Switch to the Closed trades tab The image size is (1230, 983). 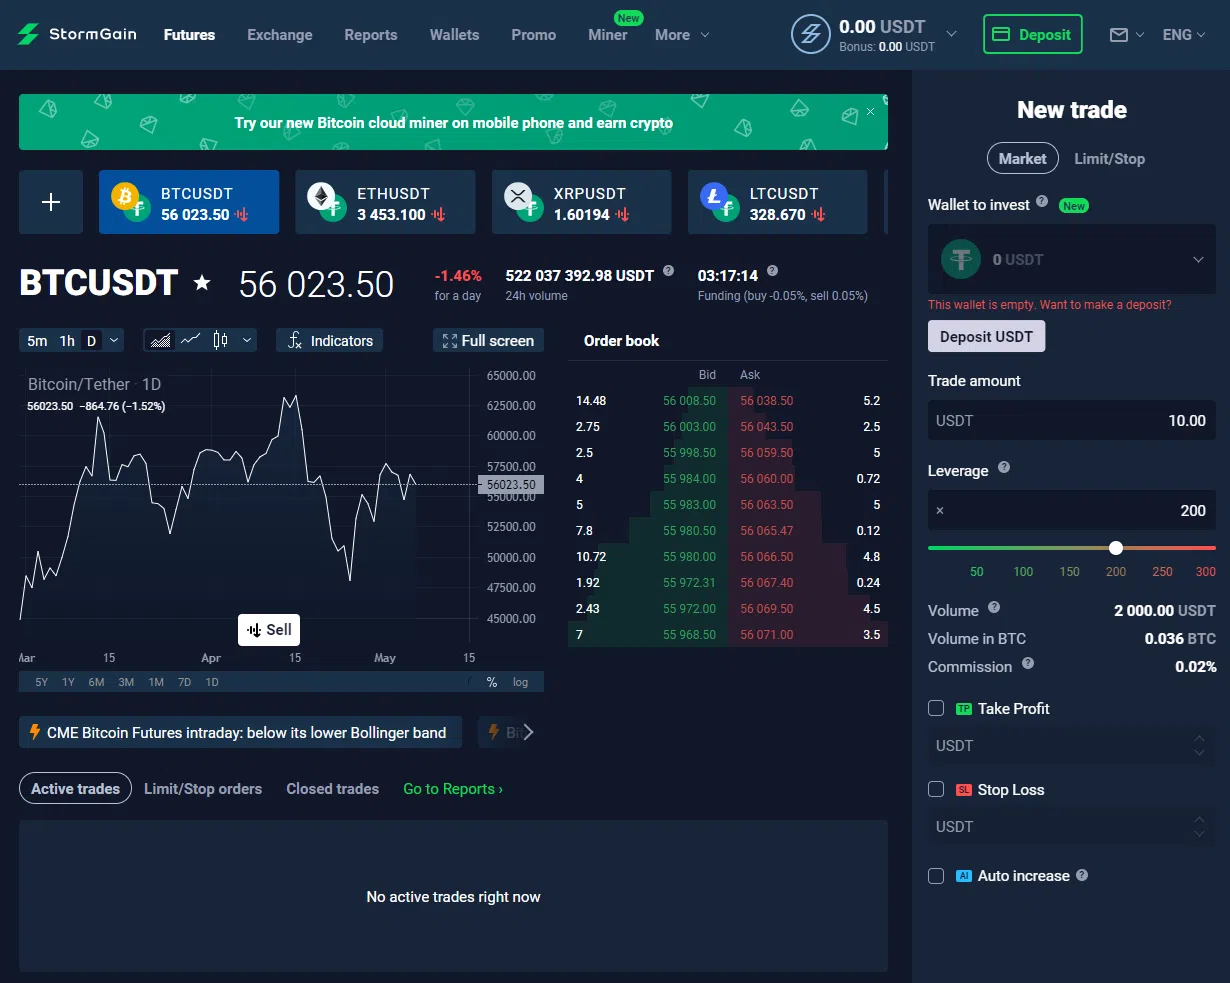[333, 789]
